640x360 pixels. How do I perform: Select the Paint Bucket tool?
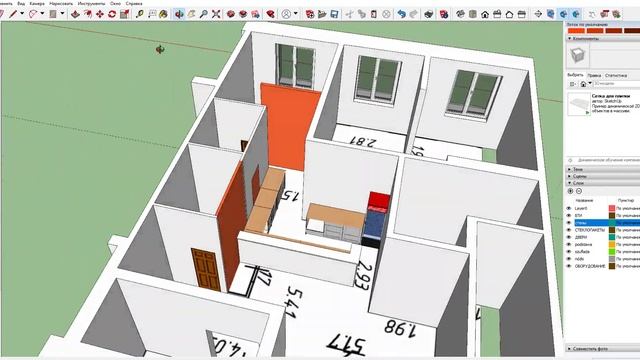[x=163, y=14]
